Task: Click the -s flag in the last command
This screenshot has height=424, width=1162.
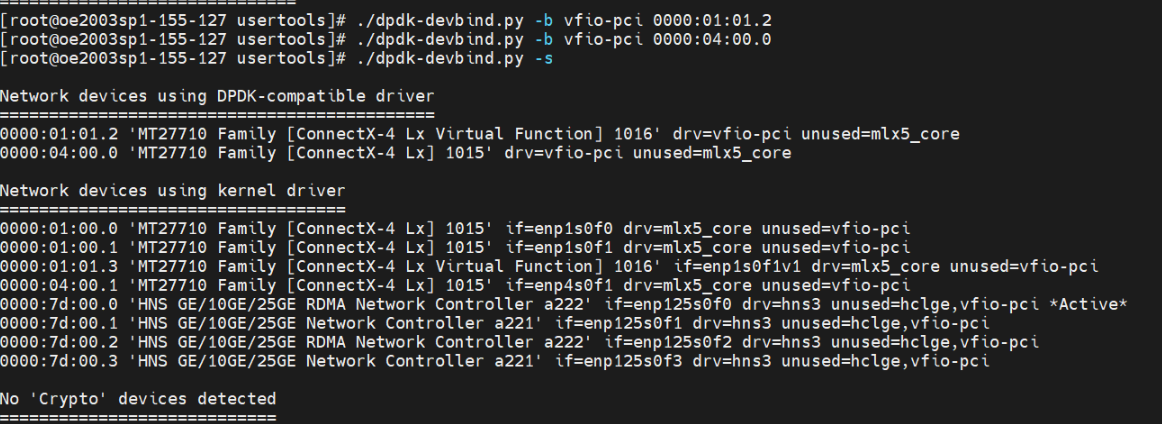Action: click(545, 59)
